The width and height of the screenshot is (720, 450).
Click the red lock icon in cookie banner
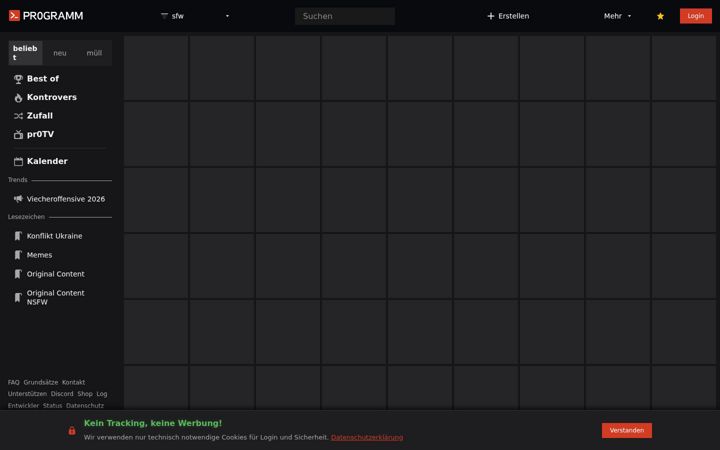click(x=72, y=430)
